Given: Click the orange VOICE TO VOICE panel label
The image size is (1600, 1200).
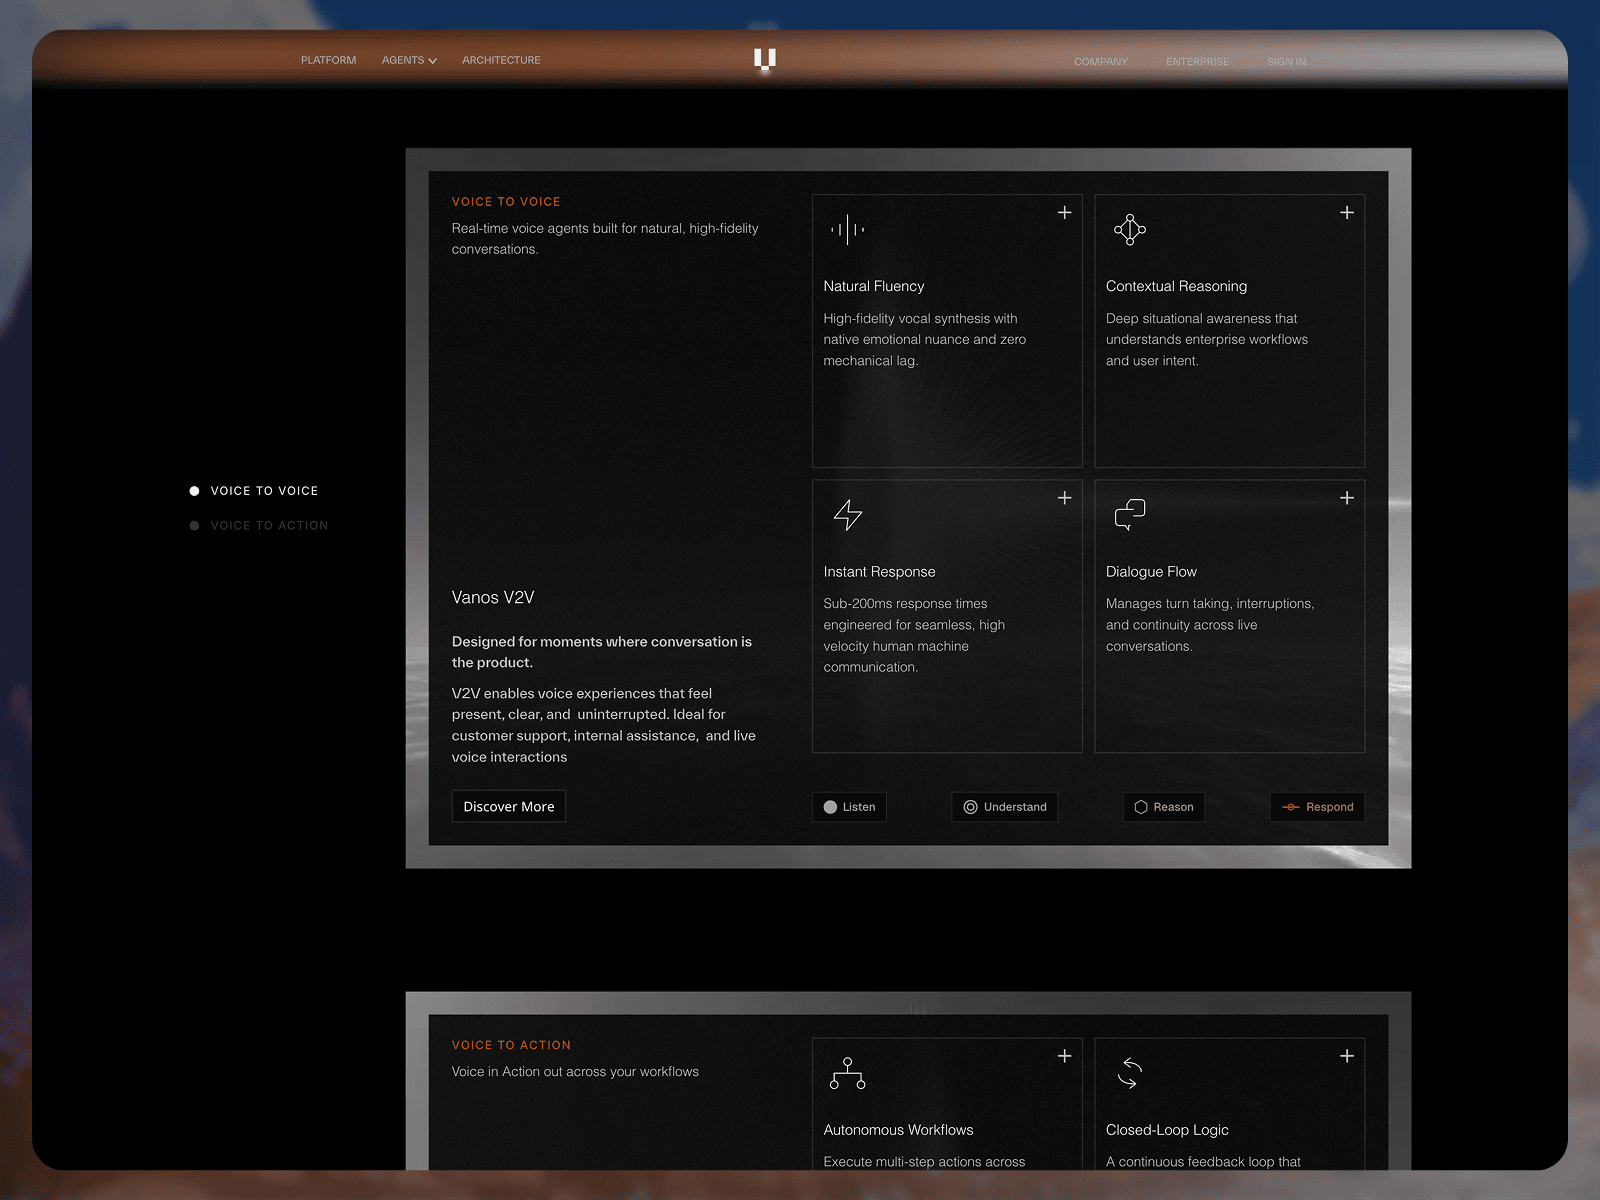Looking at the screenshot, I should pos(506,202).
